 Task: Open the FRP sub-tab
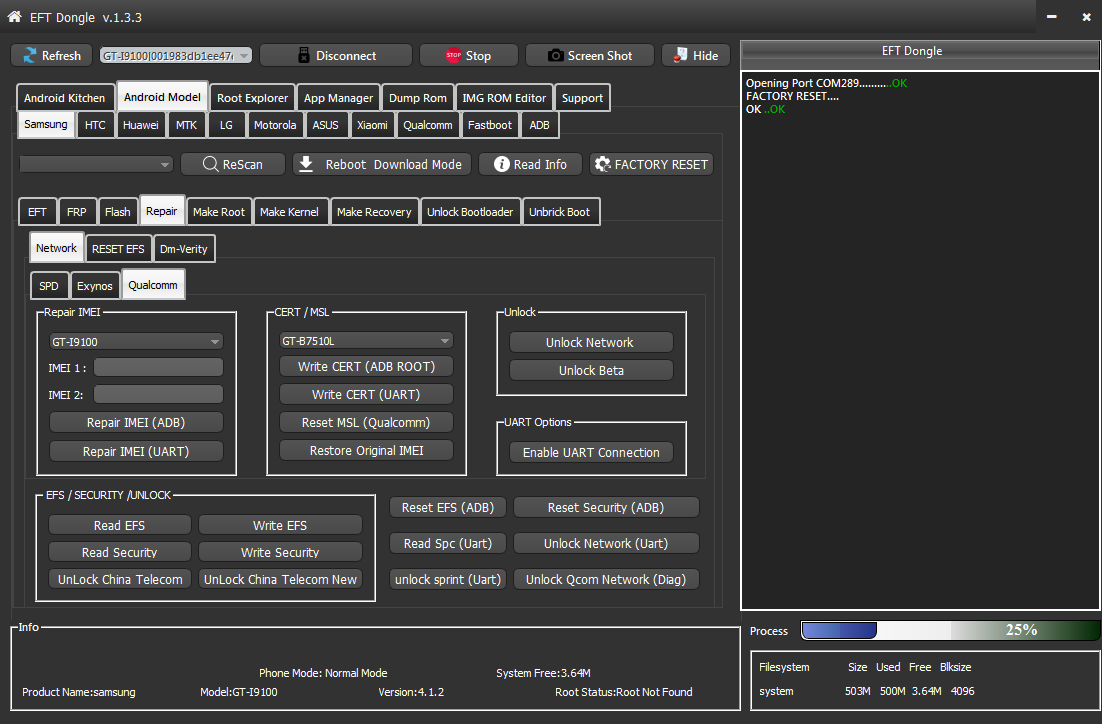tap(77, 212)
